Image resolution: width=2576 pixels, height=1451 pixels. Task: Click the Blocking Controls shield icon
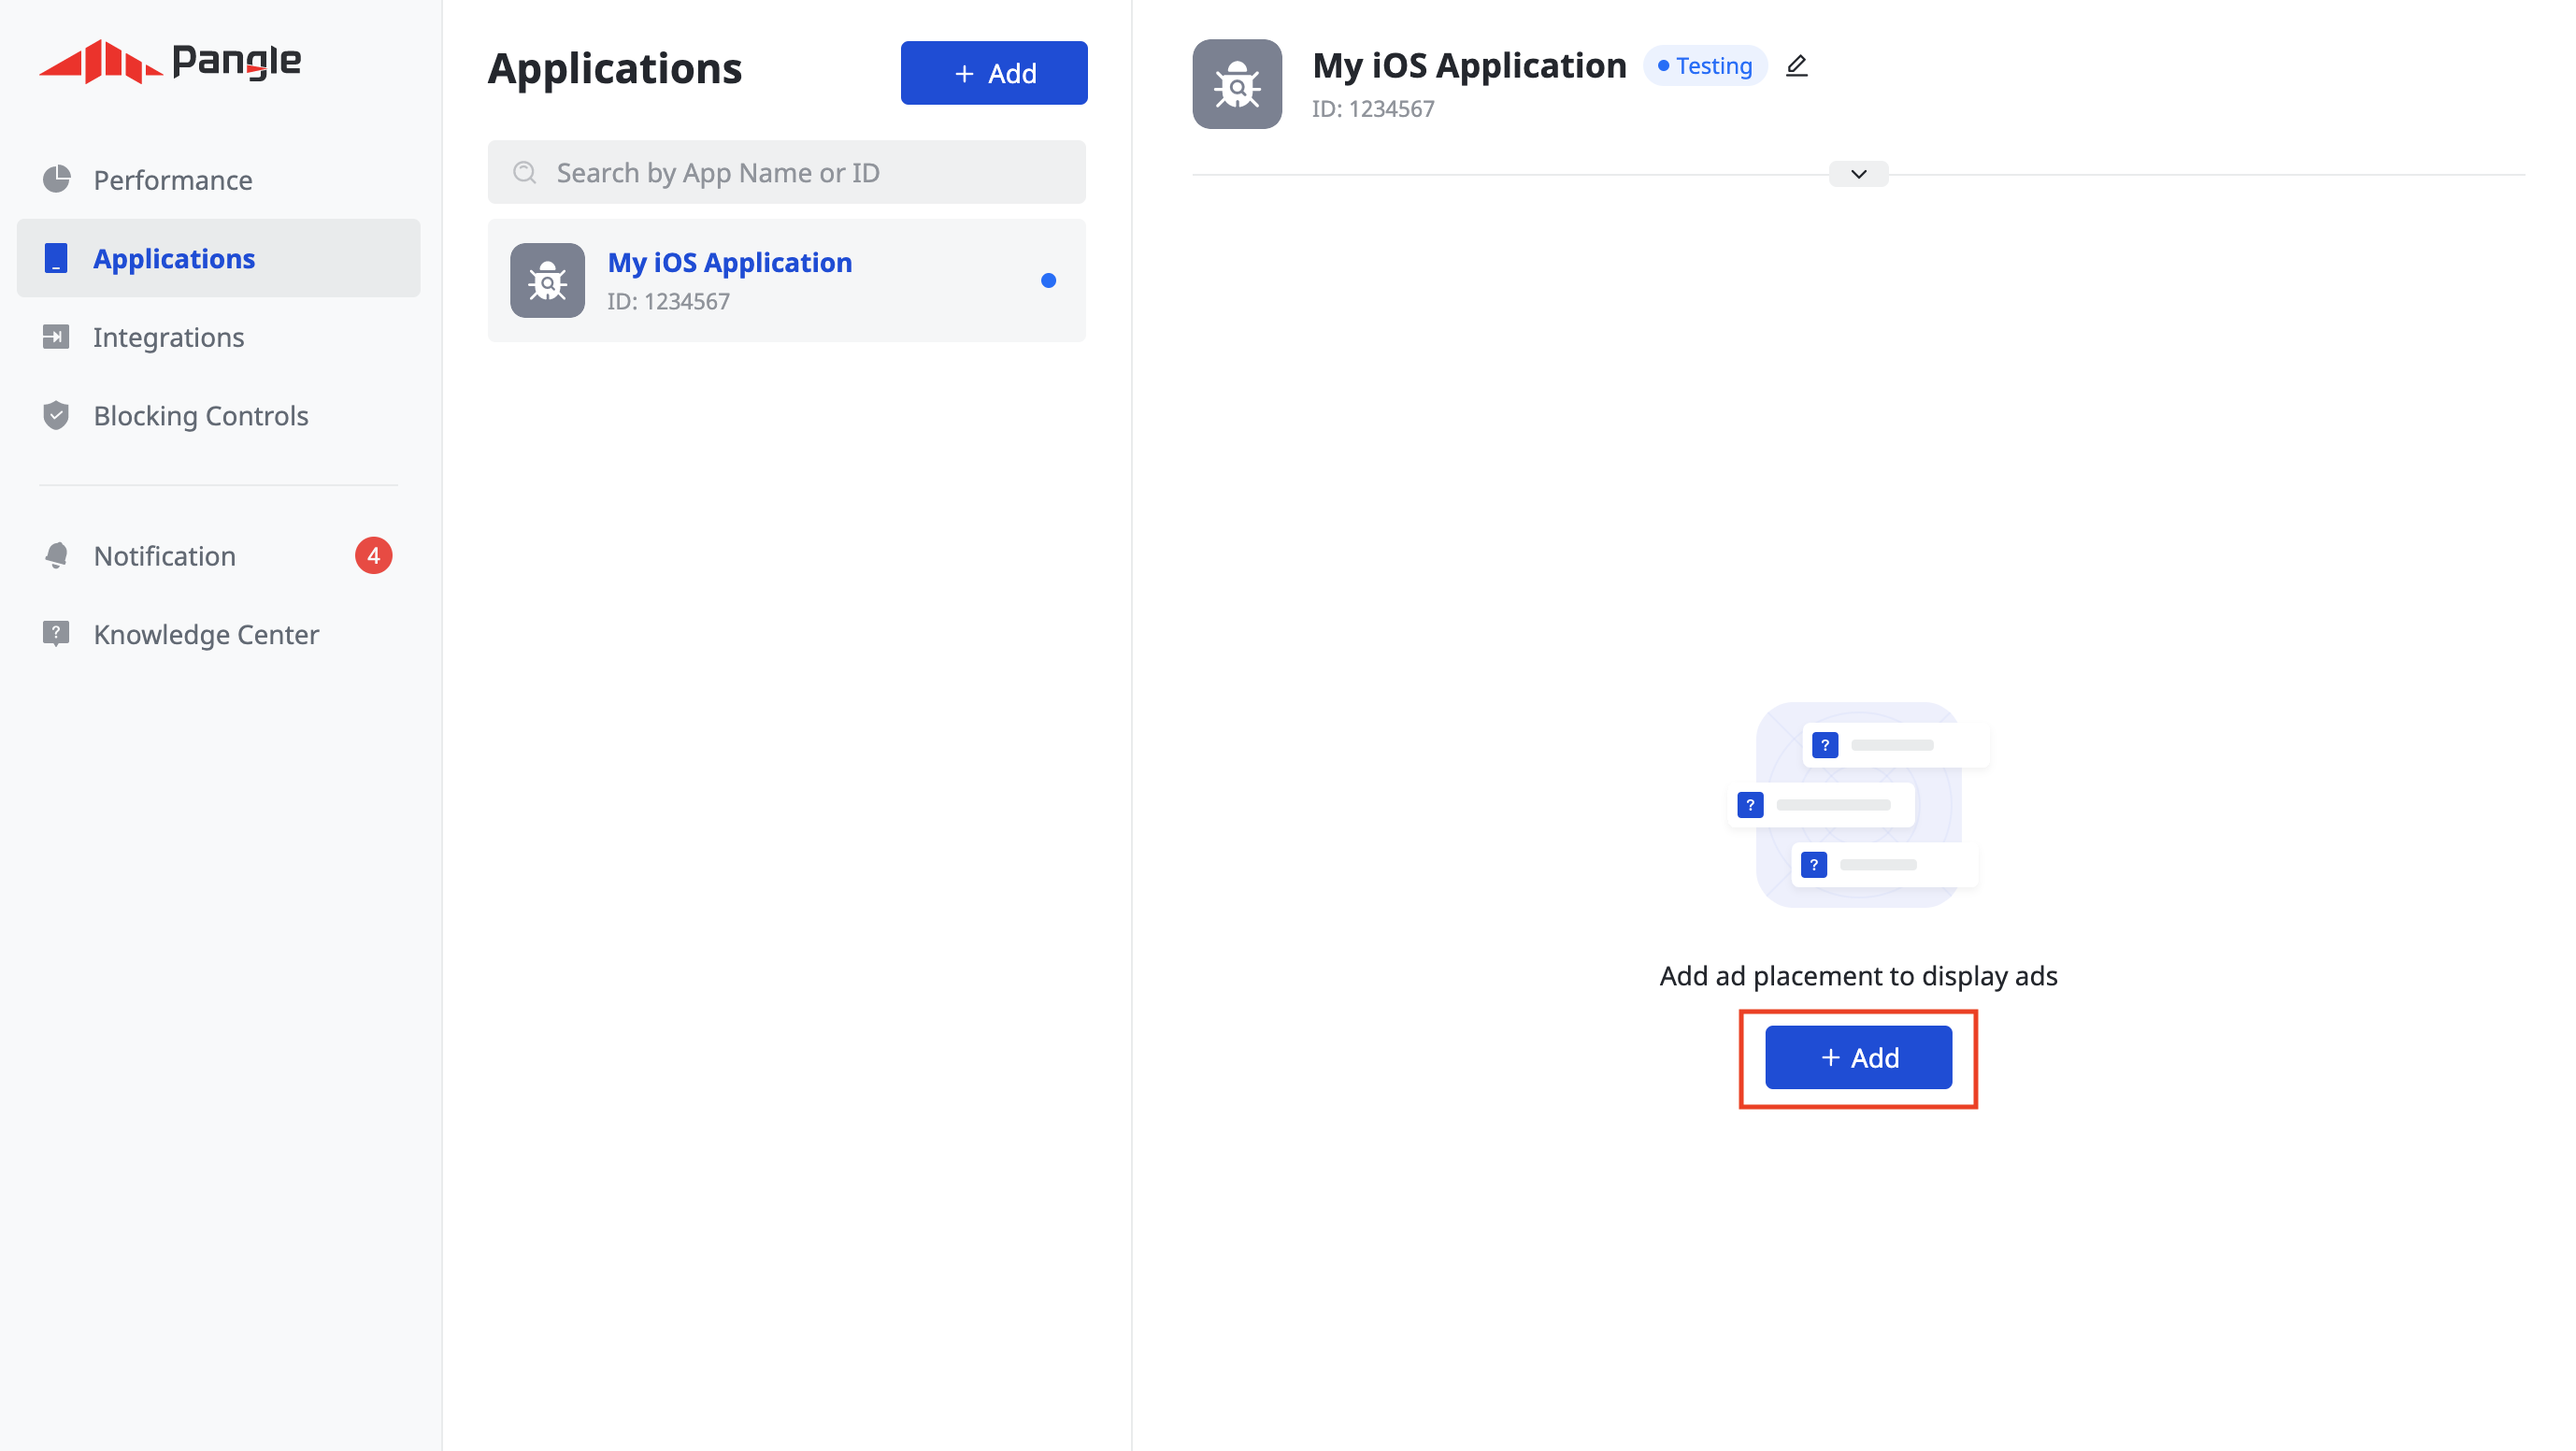coord(56,415)
